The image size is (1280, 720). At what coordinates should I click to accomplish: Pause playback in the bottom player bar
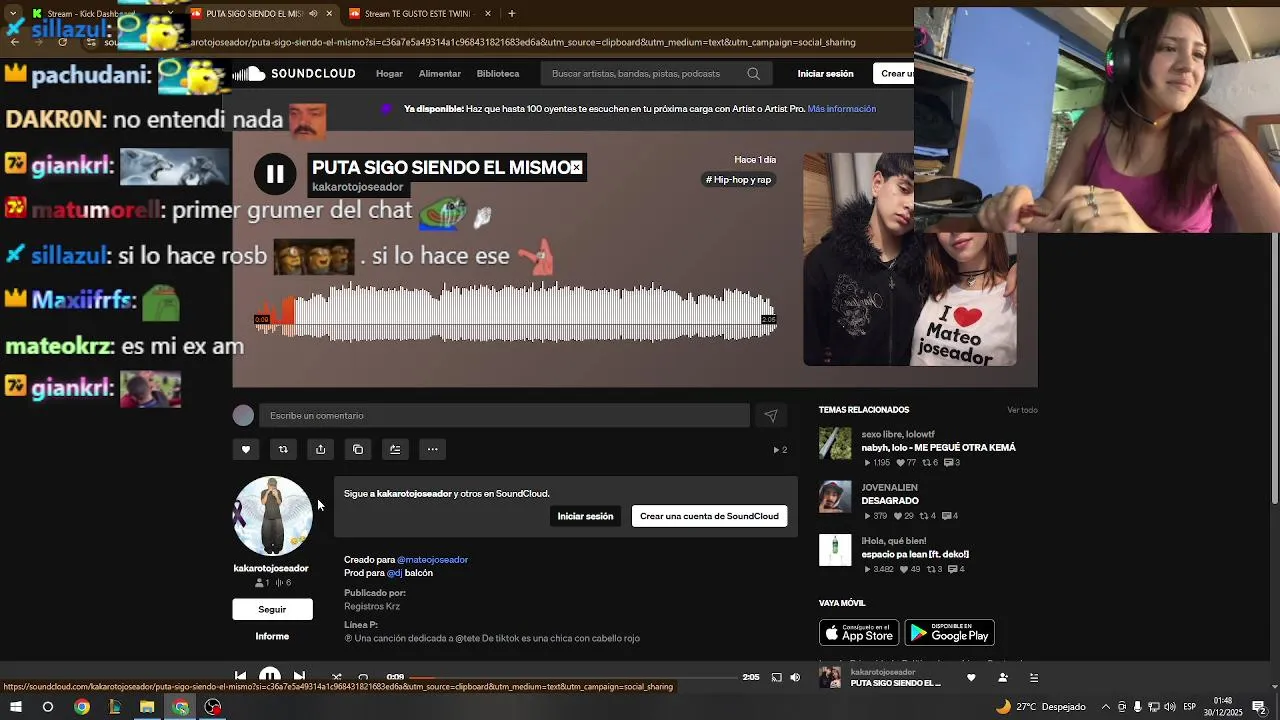(x=270, y=675)
